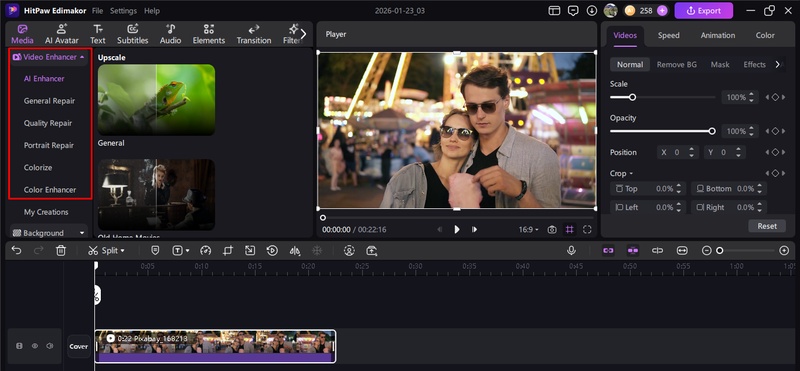Open the speed gauge tool in timeline toolbar
800x371 pixels.
pos(206,251)
